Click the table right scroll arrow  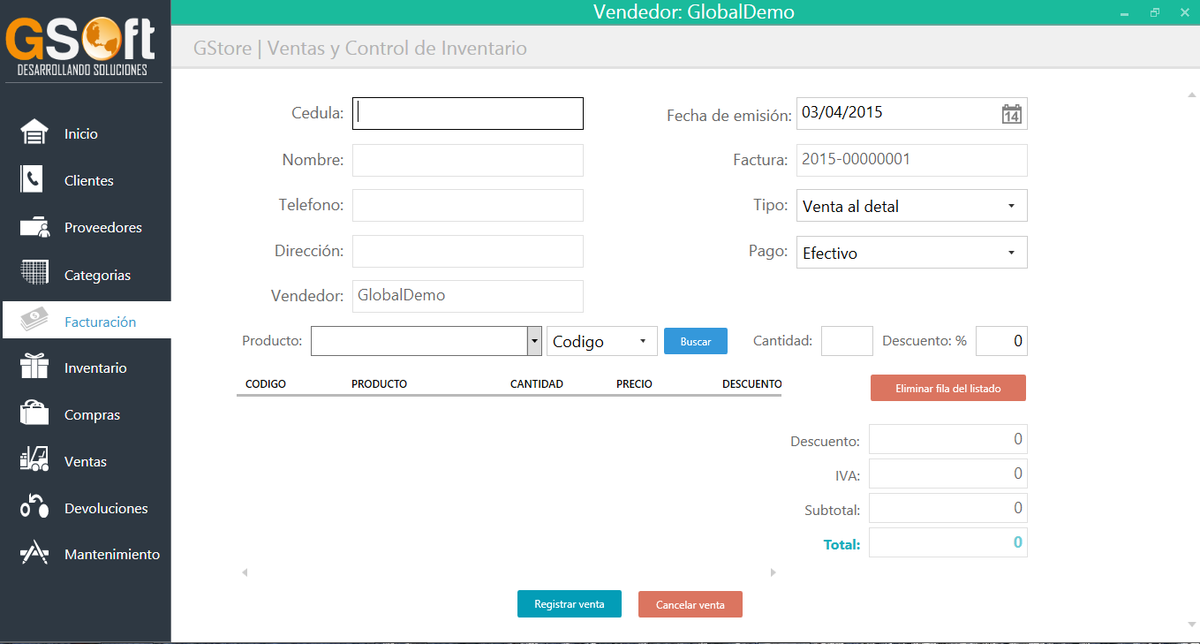coord(773,573)
